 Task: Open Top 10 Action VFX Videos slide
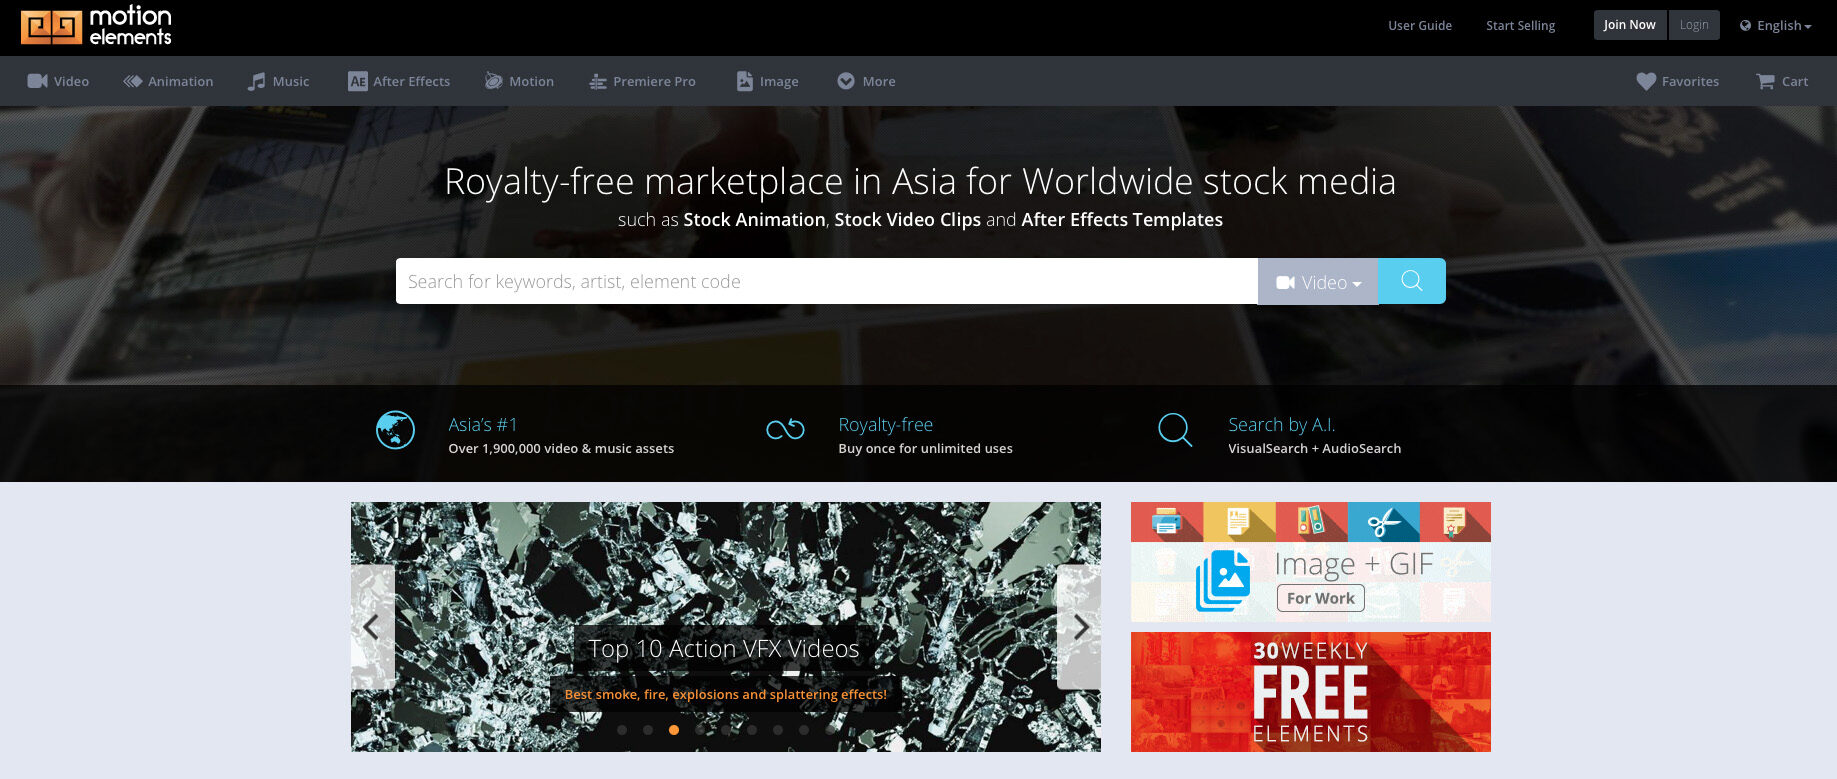[724, 649]
